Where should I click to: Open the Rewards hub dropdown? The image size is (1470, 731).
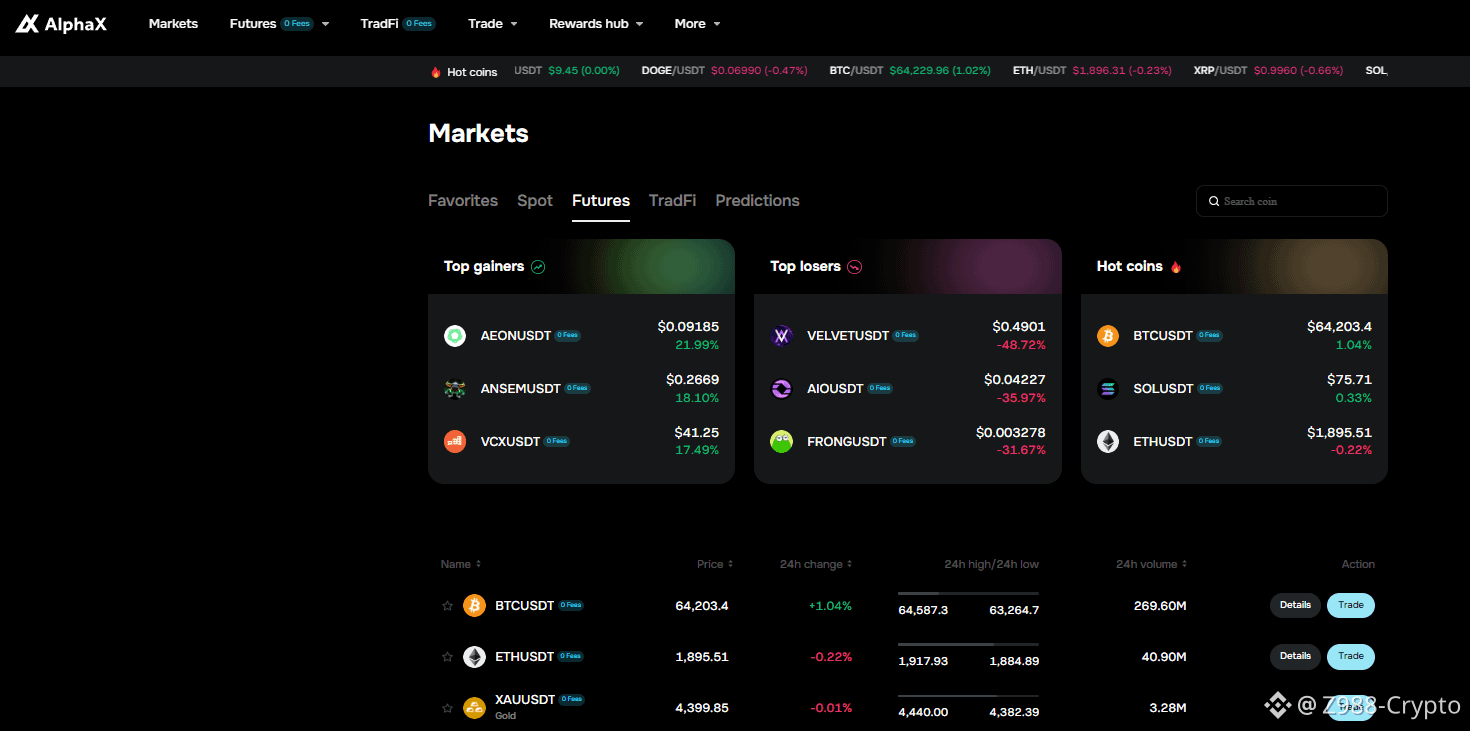[x=596, y=24]
